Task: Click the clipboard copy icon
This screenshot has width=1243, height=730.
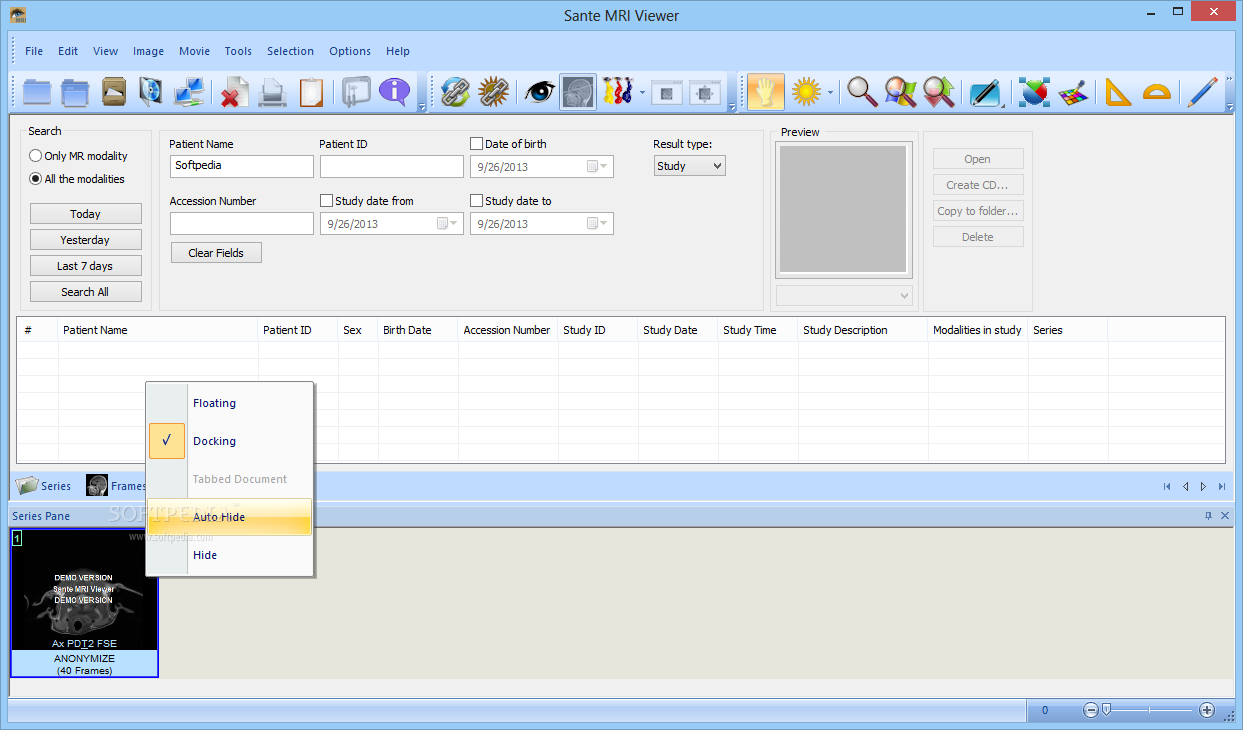Action: pos(311,92)
